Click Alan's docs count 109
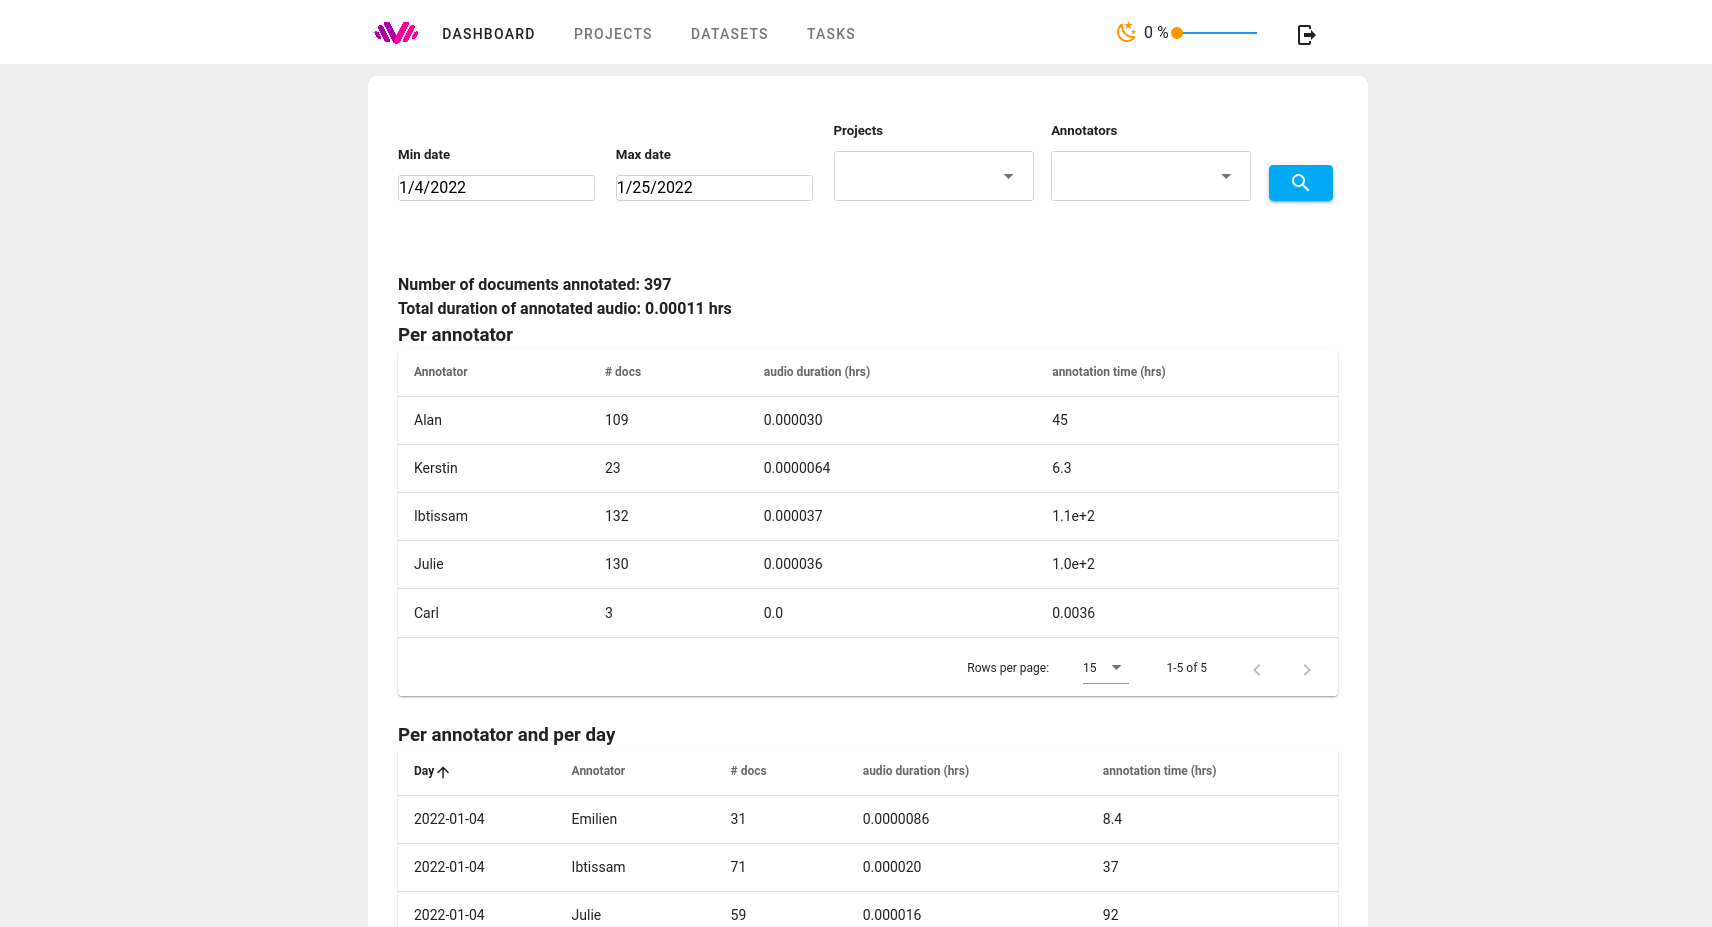Viewport: 1712px width, 927px height. (617, 420)
